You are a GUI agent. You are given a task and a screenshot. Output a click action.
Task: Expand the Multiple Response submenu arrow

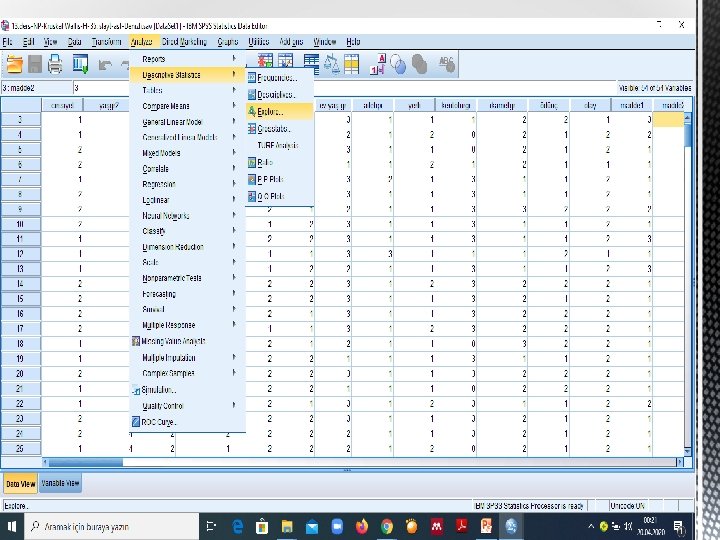[x=234, y=324]
